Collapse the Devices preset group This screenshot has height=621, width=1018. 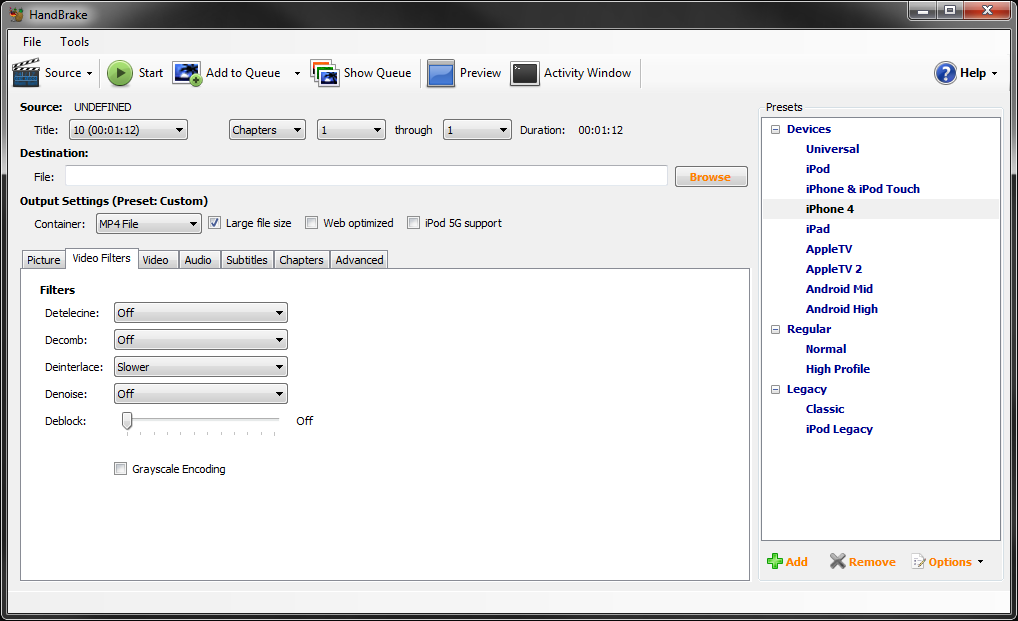(x=775, y=129)
